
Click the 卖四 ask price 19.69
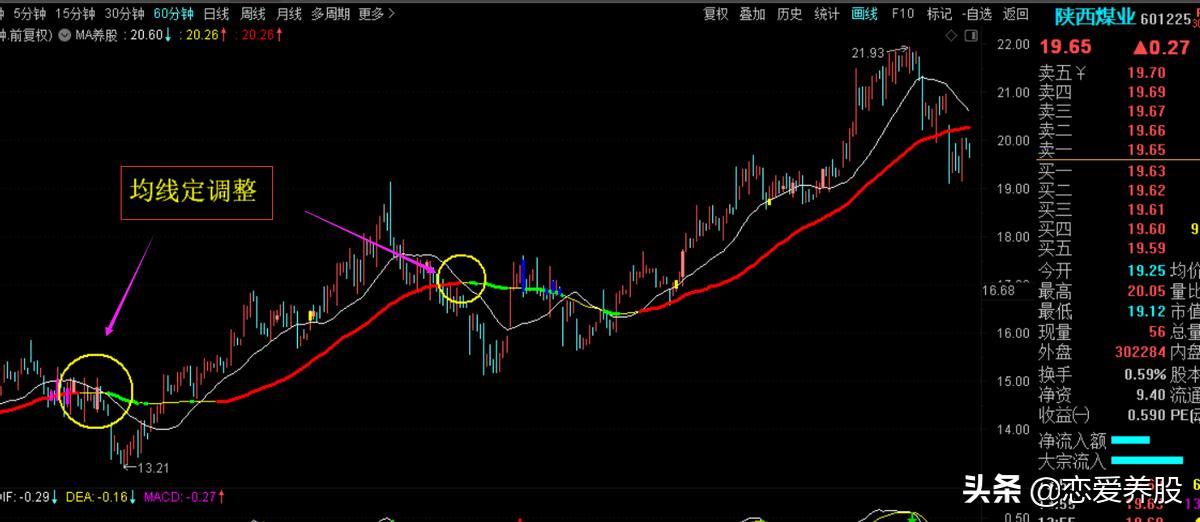coord(1146,92)
